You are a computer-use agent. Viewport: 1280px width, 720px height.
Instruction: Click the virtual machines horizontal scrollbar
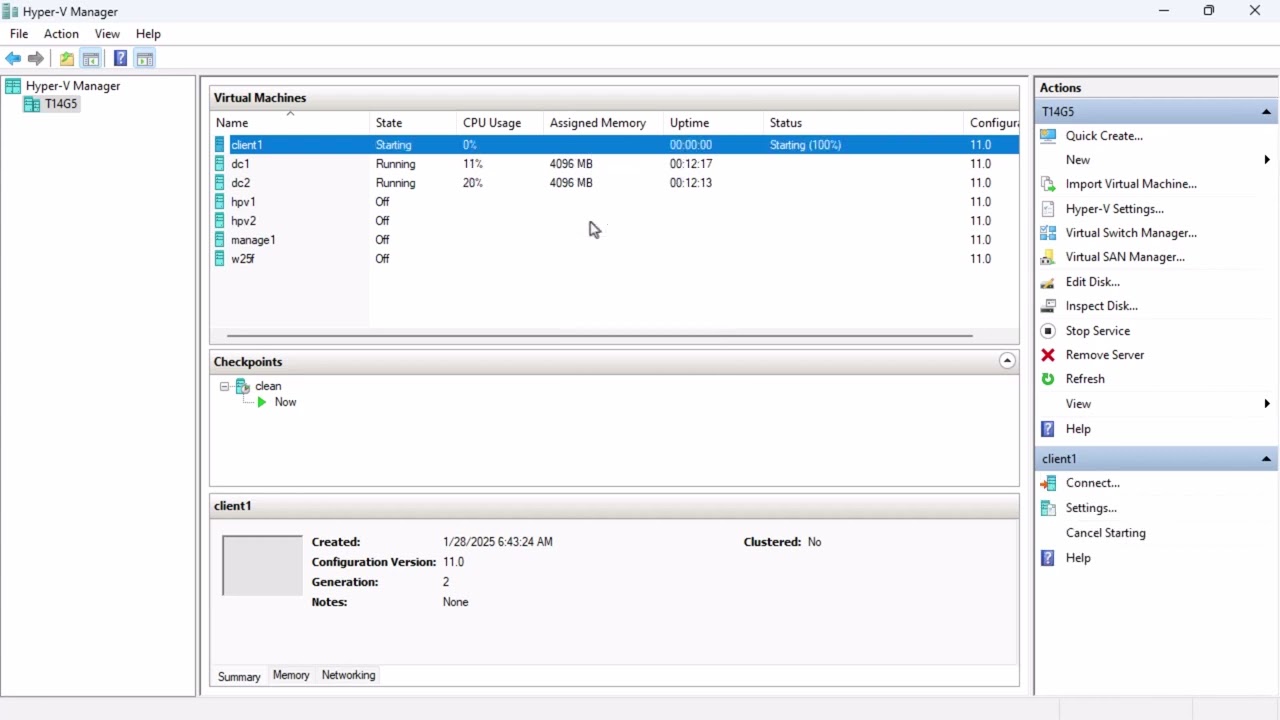600,336
